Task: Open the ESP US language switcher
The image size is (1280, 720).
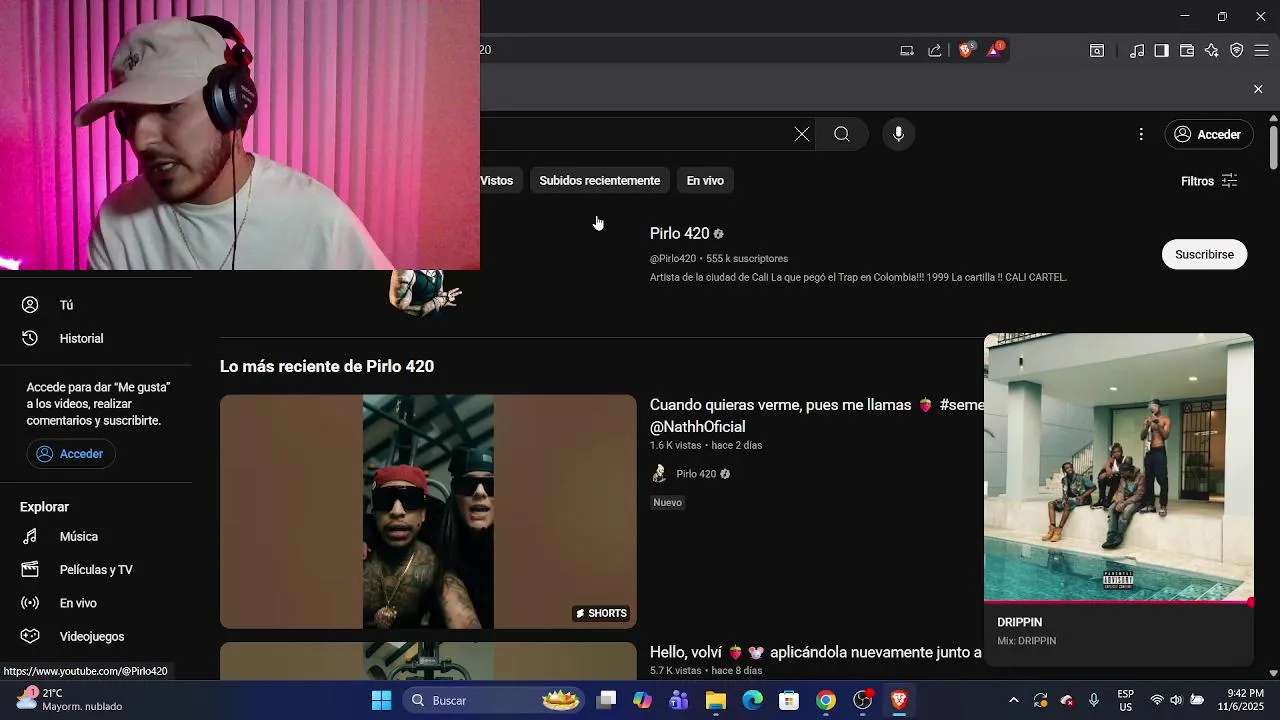Action: (1126, 700)
